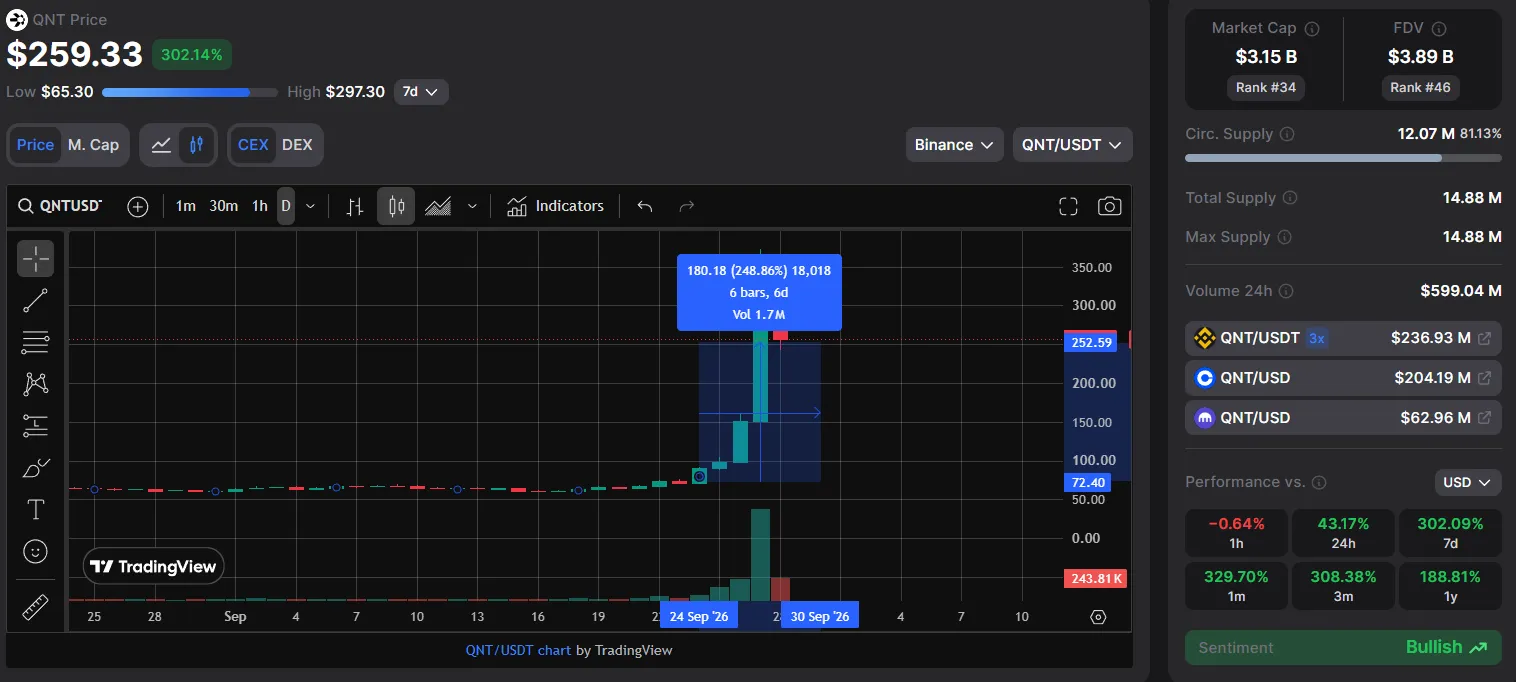Click the Rank #46 badge

click(1420, 88)
